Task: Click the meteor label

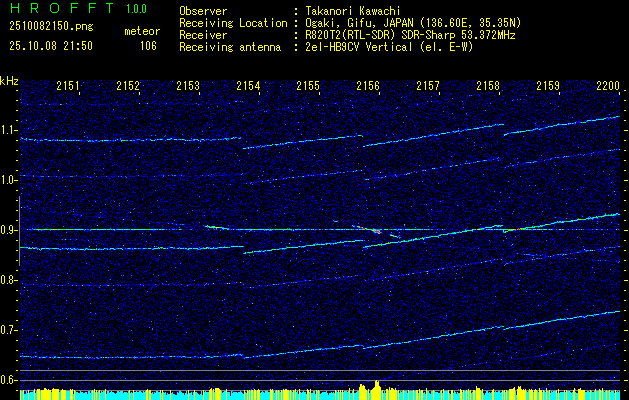Action: coord(142,31)
